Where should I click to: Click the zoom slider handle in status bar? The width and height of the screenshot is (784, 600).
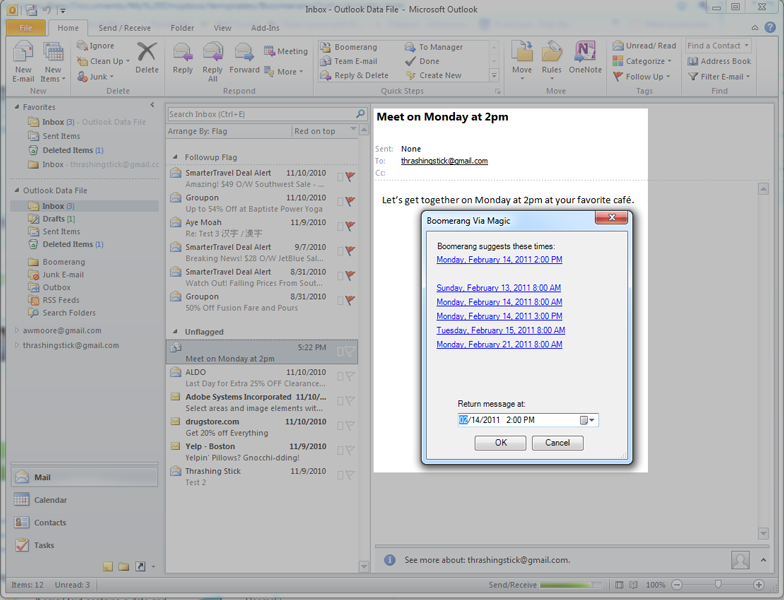[x=718, y=584]
